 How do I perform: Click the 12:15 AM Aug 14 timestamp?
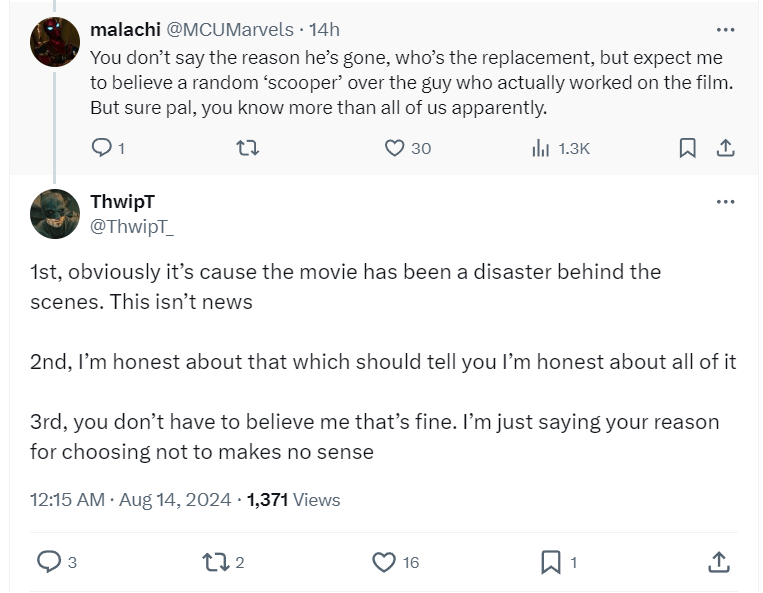(x=130, y=500)
